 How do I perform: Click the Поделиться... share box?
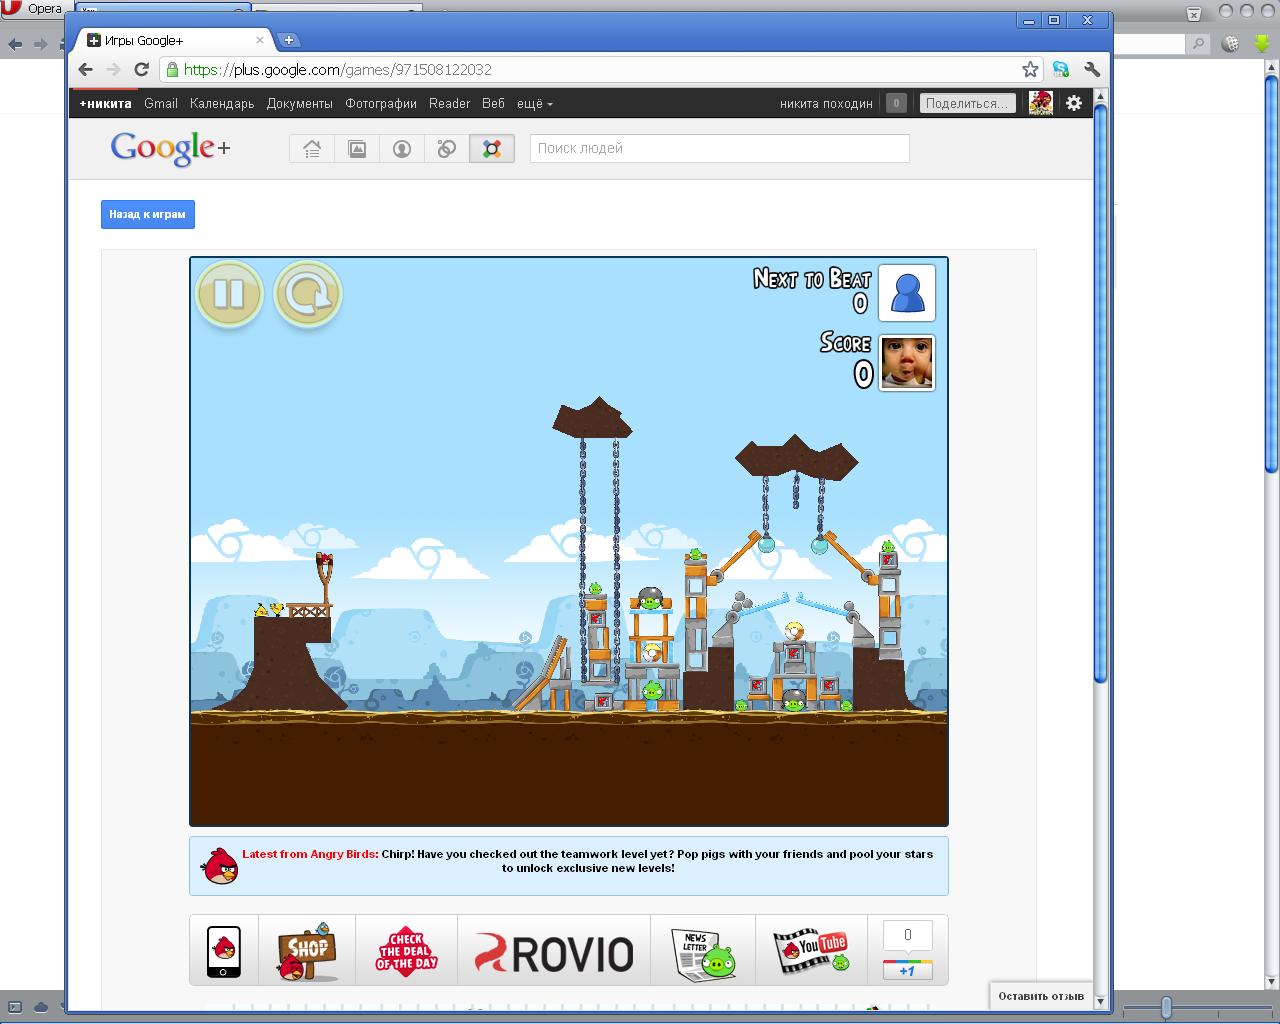(x=967, y=103)
